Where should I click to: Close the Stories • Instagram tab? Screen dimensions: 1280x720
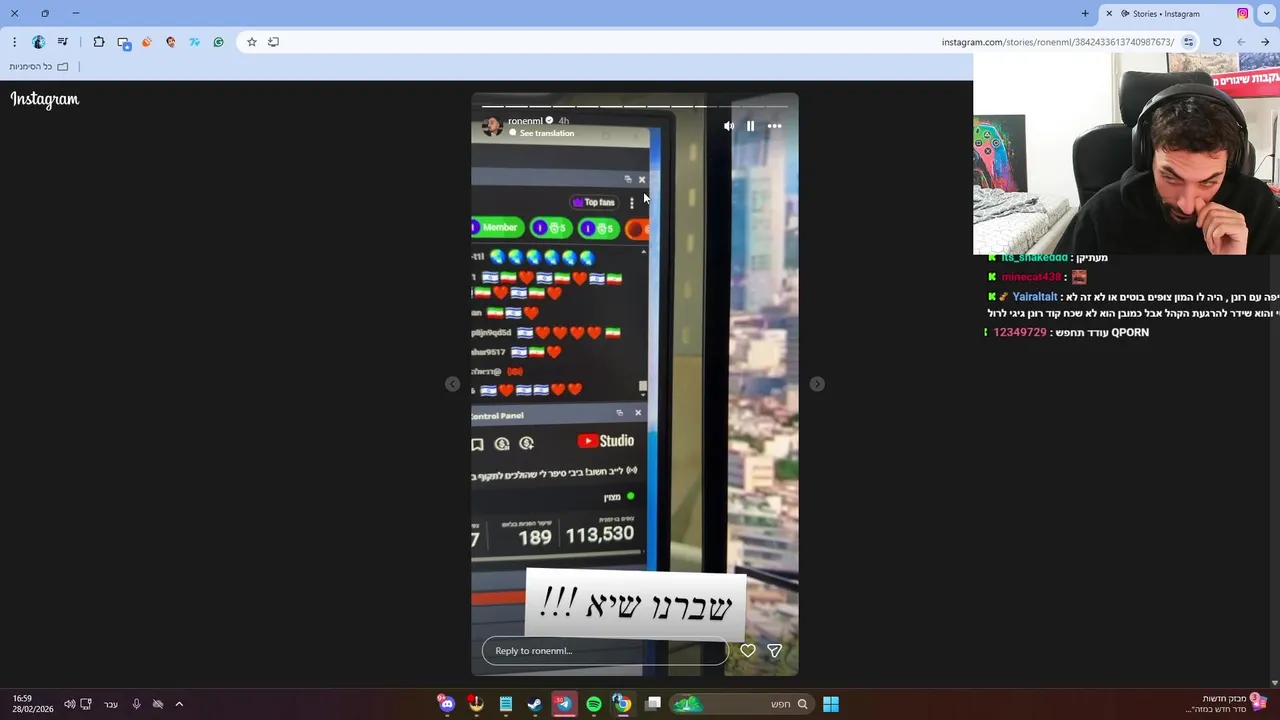coord(1109,14)
